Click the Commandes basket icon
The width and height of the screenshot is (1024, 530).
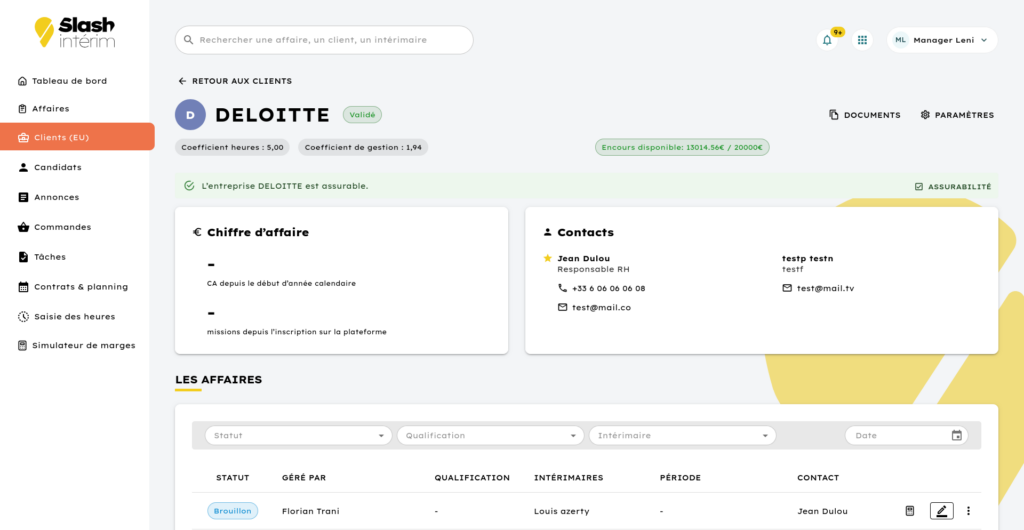pyautogui.click(x=24, y=227)
